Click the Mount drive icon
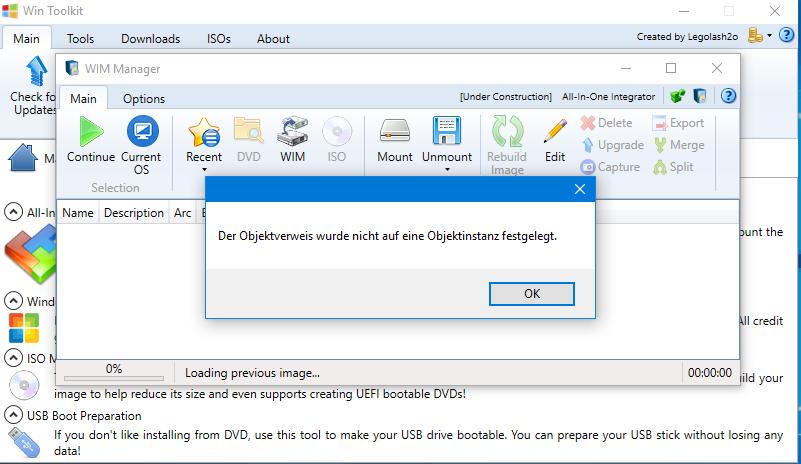 [395, 131]
